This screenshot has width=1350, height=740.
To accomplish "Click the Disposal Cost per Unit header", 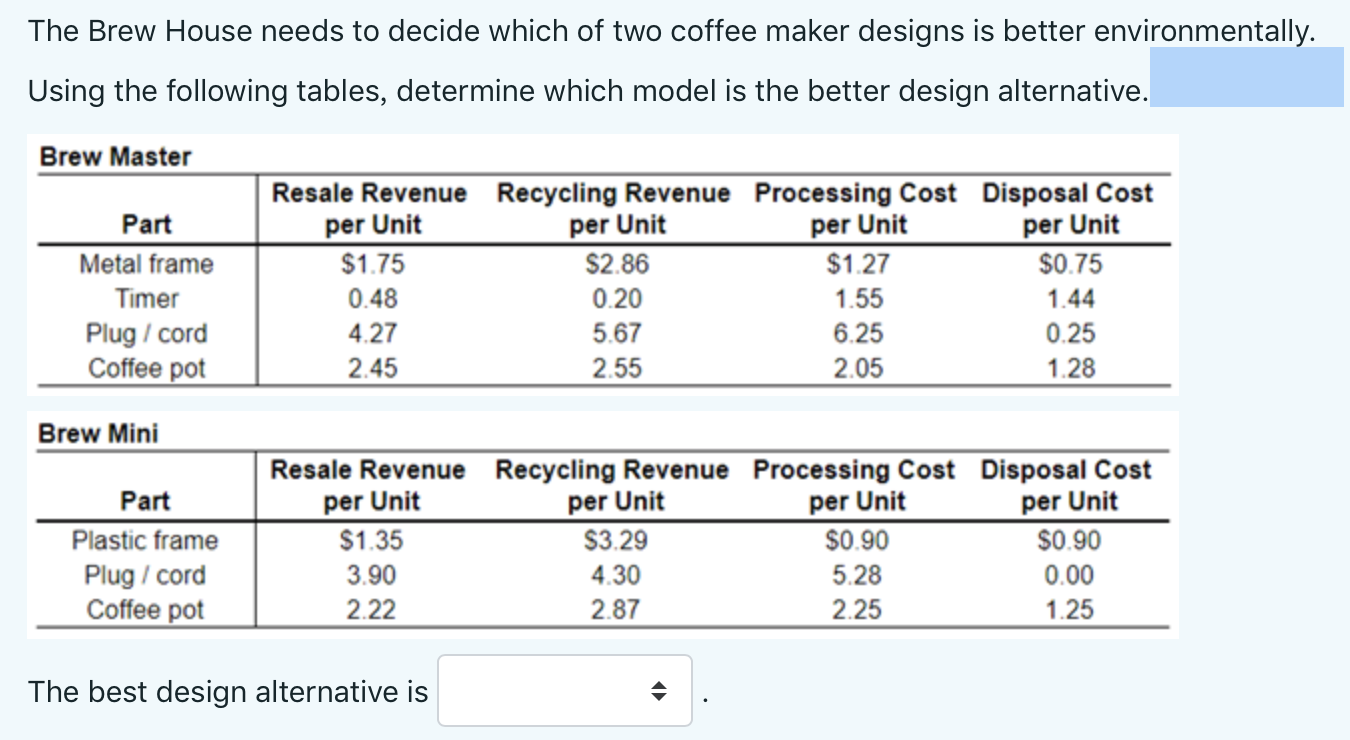I will coord(1068,208).
